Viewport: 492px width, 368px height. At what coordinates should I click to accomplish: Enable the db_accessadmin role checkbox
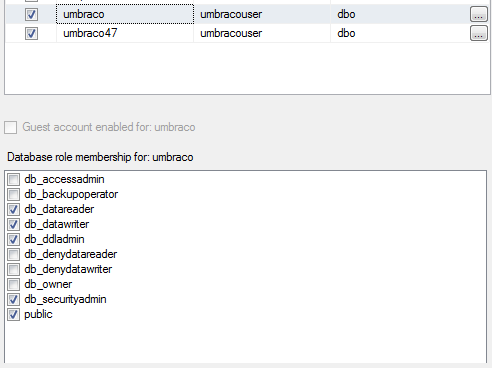tap(13, 179)
